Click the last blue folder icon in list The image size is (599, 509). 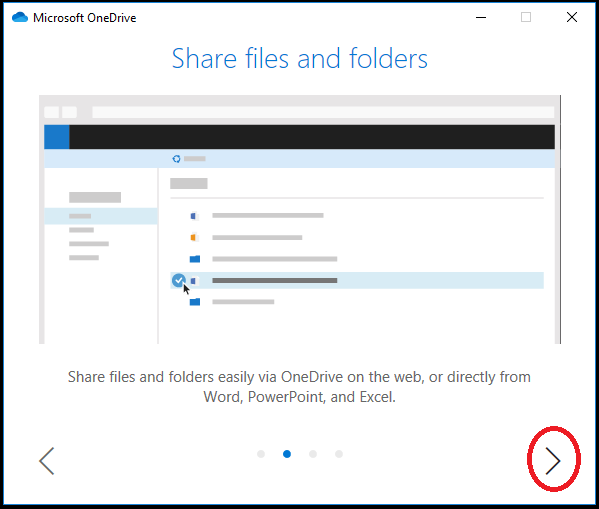(x=195, y=302)
